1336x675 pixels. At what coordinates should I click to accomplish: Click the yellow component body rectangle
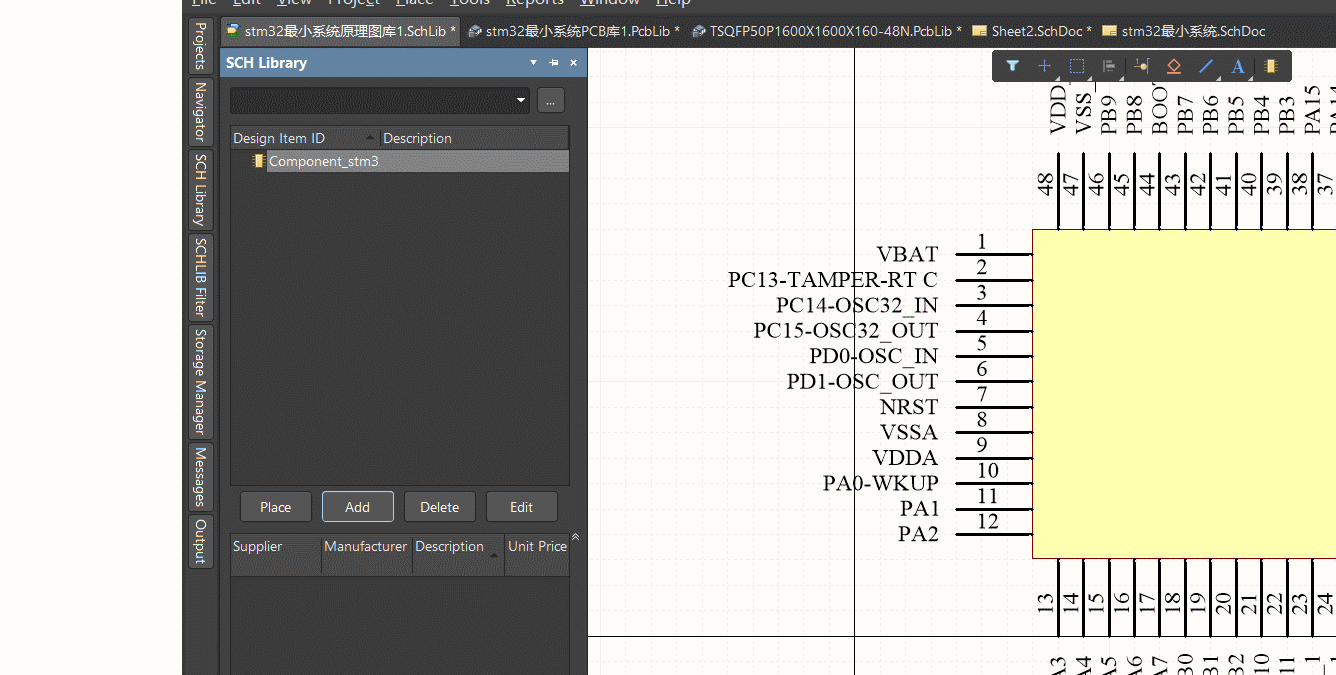point(1184,394)
